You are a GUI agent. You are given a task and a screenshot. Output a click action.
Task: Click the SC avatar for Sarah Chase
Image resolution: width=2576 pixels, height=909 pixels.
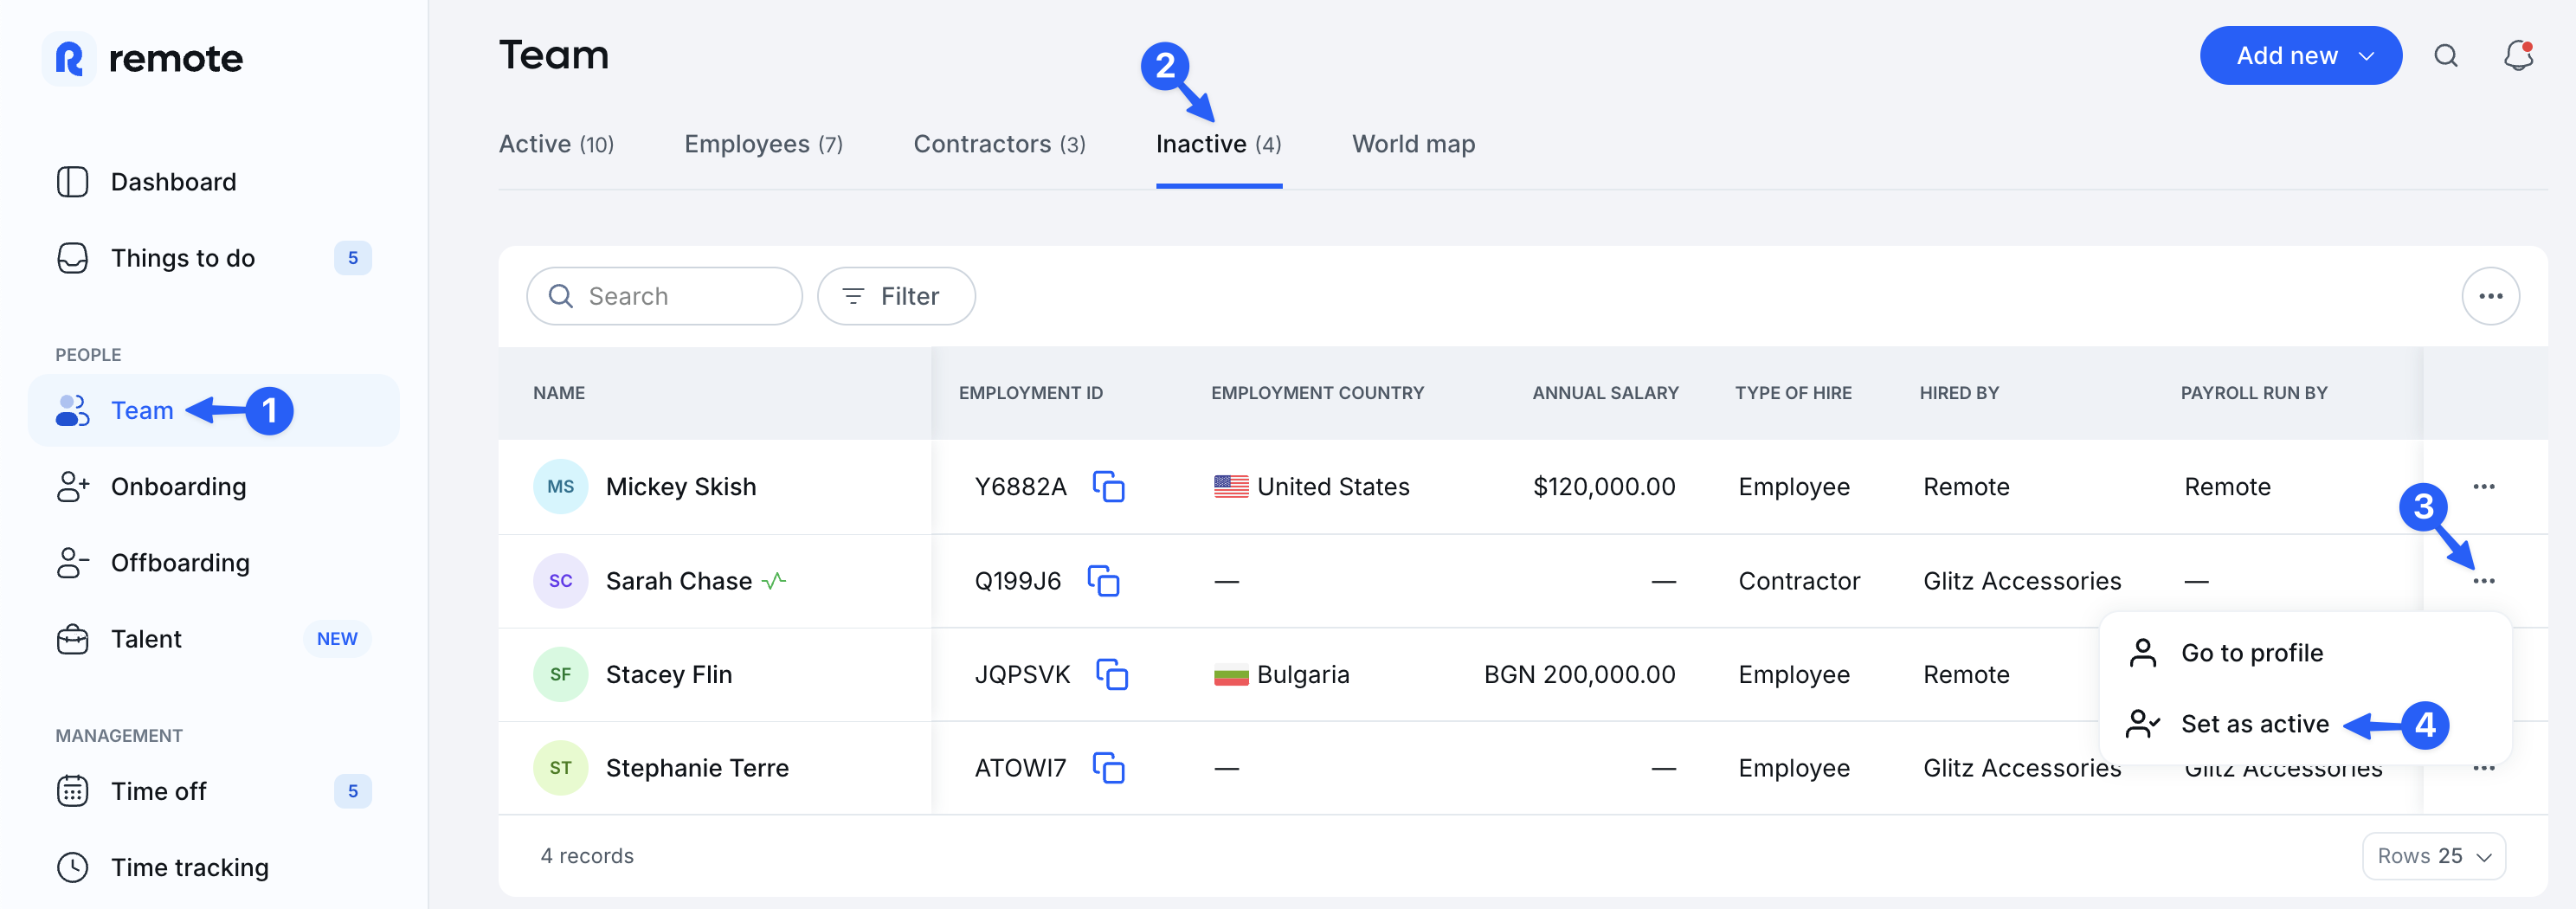[560, 581]
